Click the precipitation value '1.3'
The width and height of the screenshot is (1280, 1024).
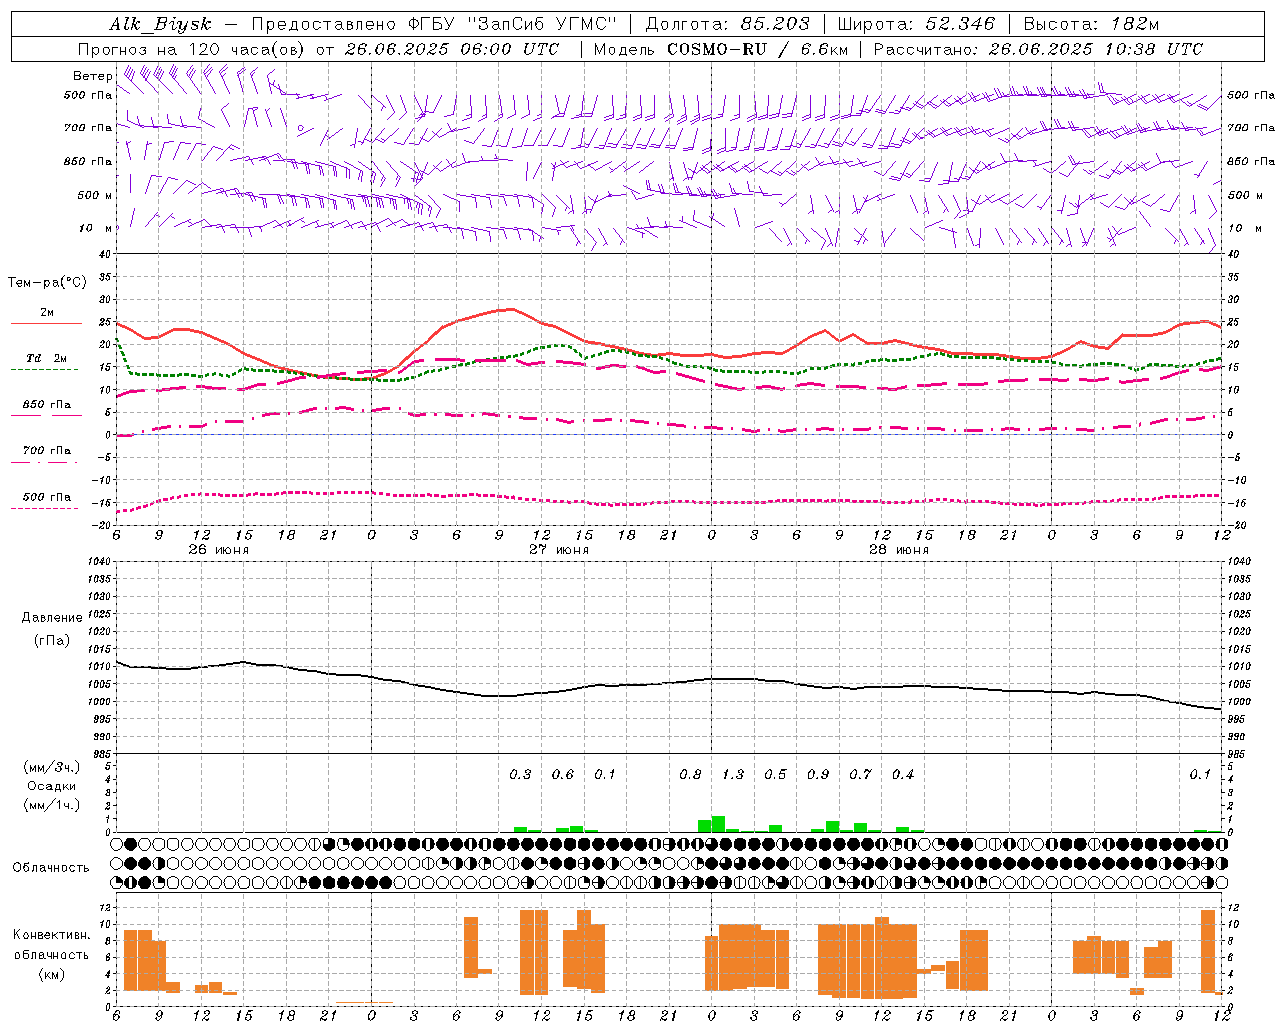coord(733,775)
